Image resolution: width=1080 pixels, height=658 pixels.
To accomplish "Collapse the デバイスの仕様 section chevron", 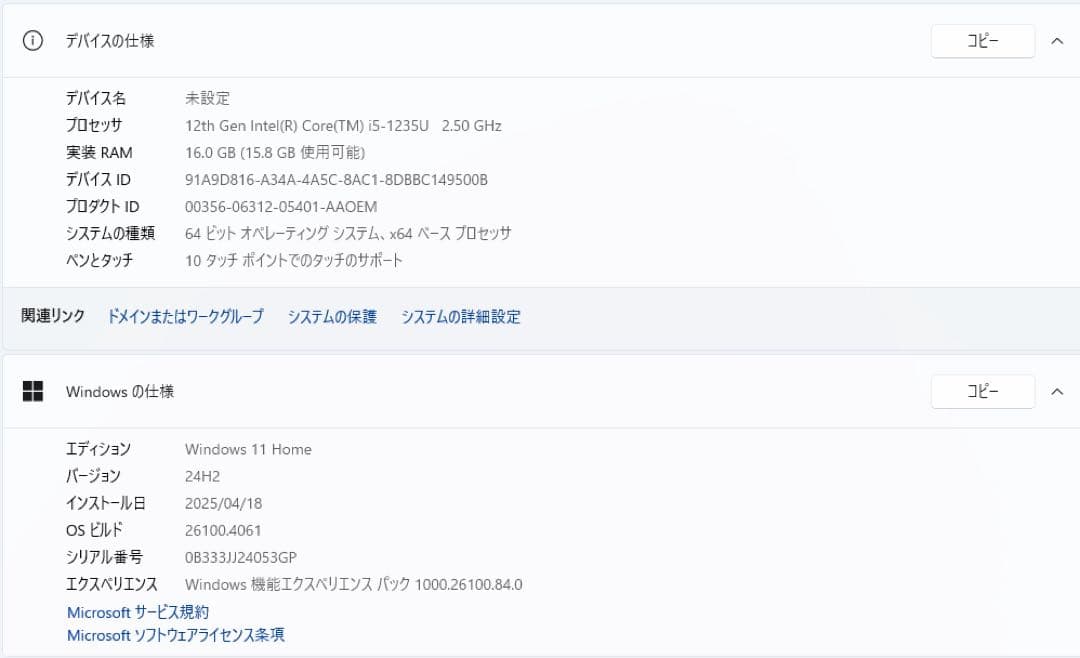I will [x=1057, y=41].
